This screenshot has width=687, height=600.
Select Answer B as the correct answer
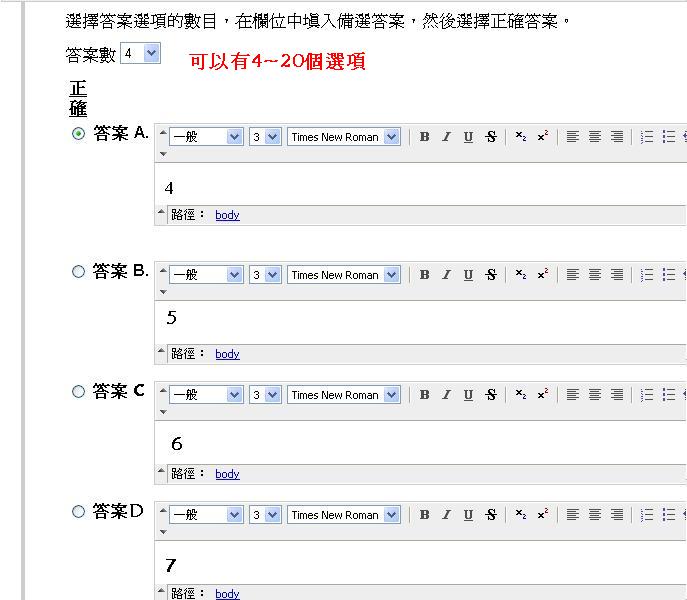pyautogui.click(x=79, y=271)
